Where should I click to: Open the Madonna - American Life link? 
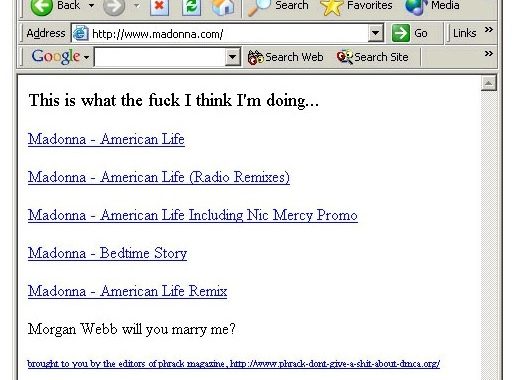[106, 139]
